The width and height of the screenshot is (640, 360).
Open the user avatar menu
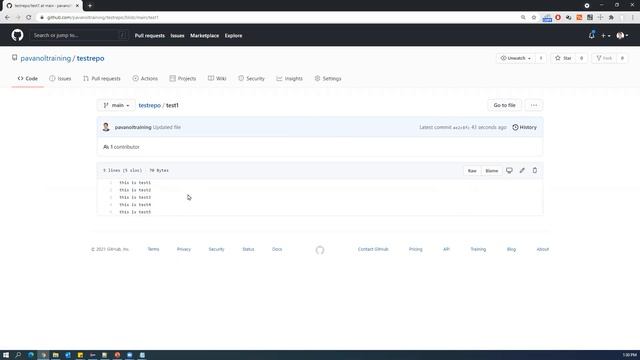tap(622, 36)
